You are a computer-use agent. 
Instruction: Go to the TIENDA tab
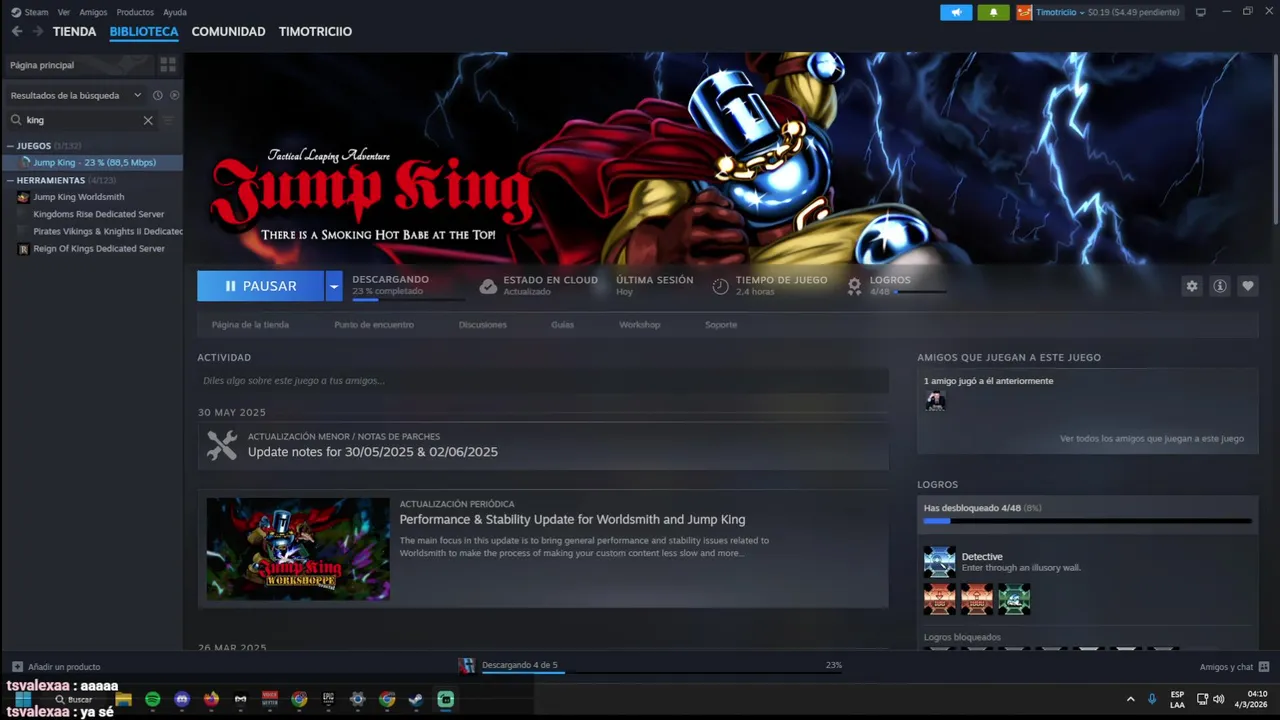coord(74,32)
